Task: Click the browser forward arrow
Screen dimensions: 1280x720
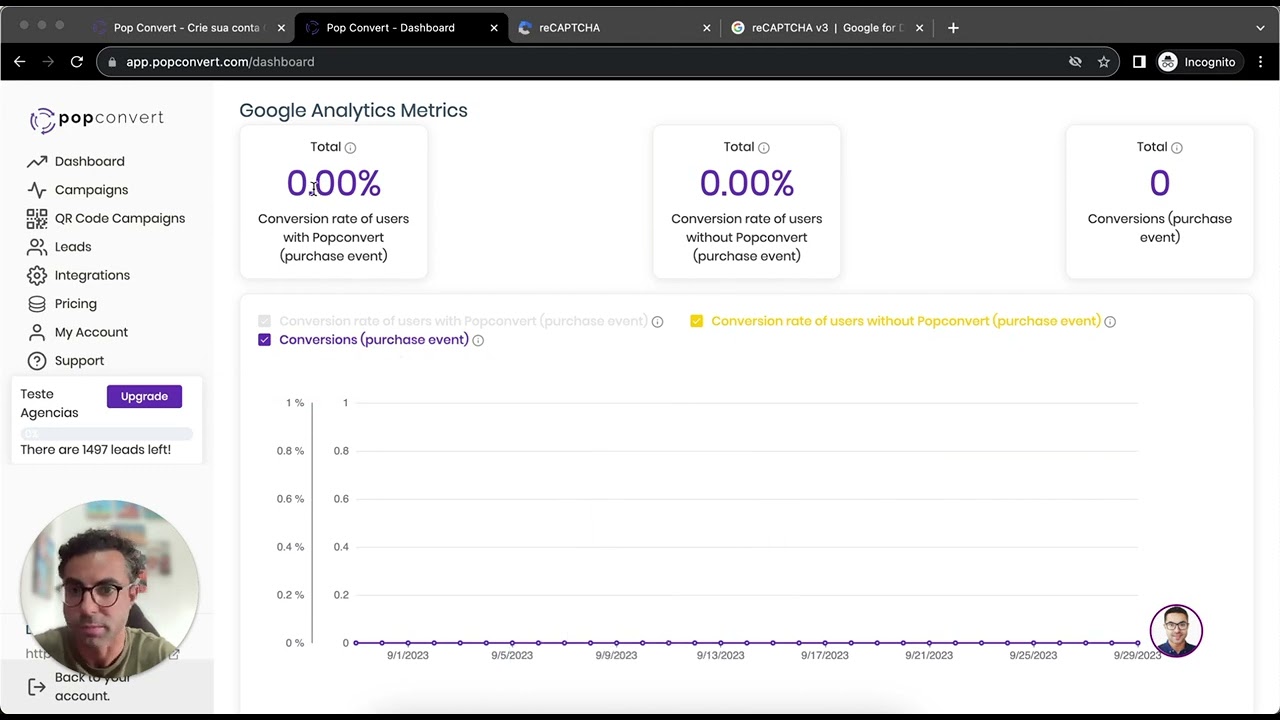Action: pyautogui.click(x=48, y=62)
